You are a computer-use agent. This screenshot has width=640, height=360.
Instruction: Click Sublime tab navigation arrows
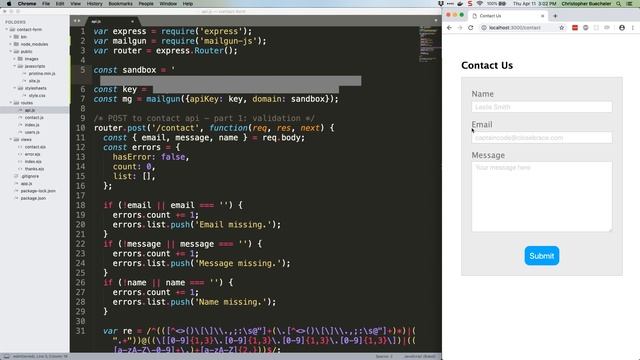click(77, 20)
